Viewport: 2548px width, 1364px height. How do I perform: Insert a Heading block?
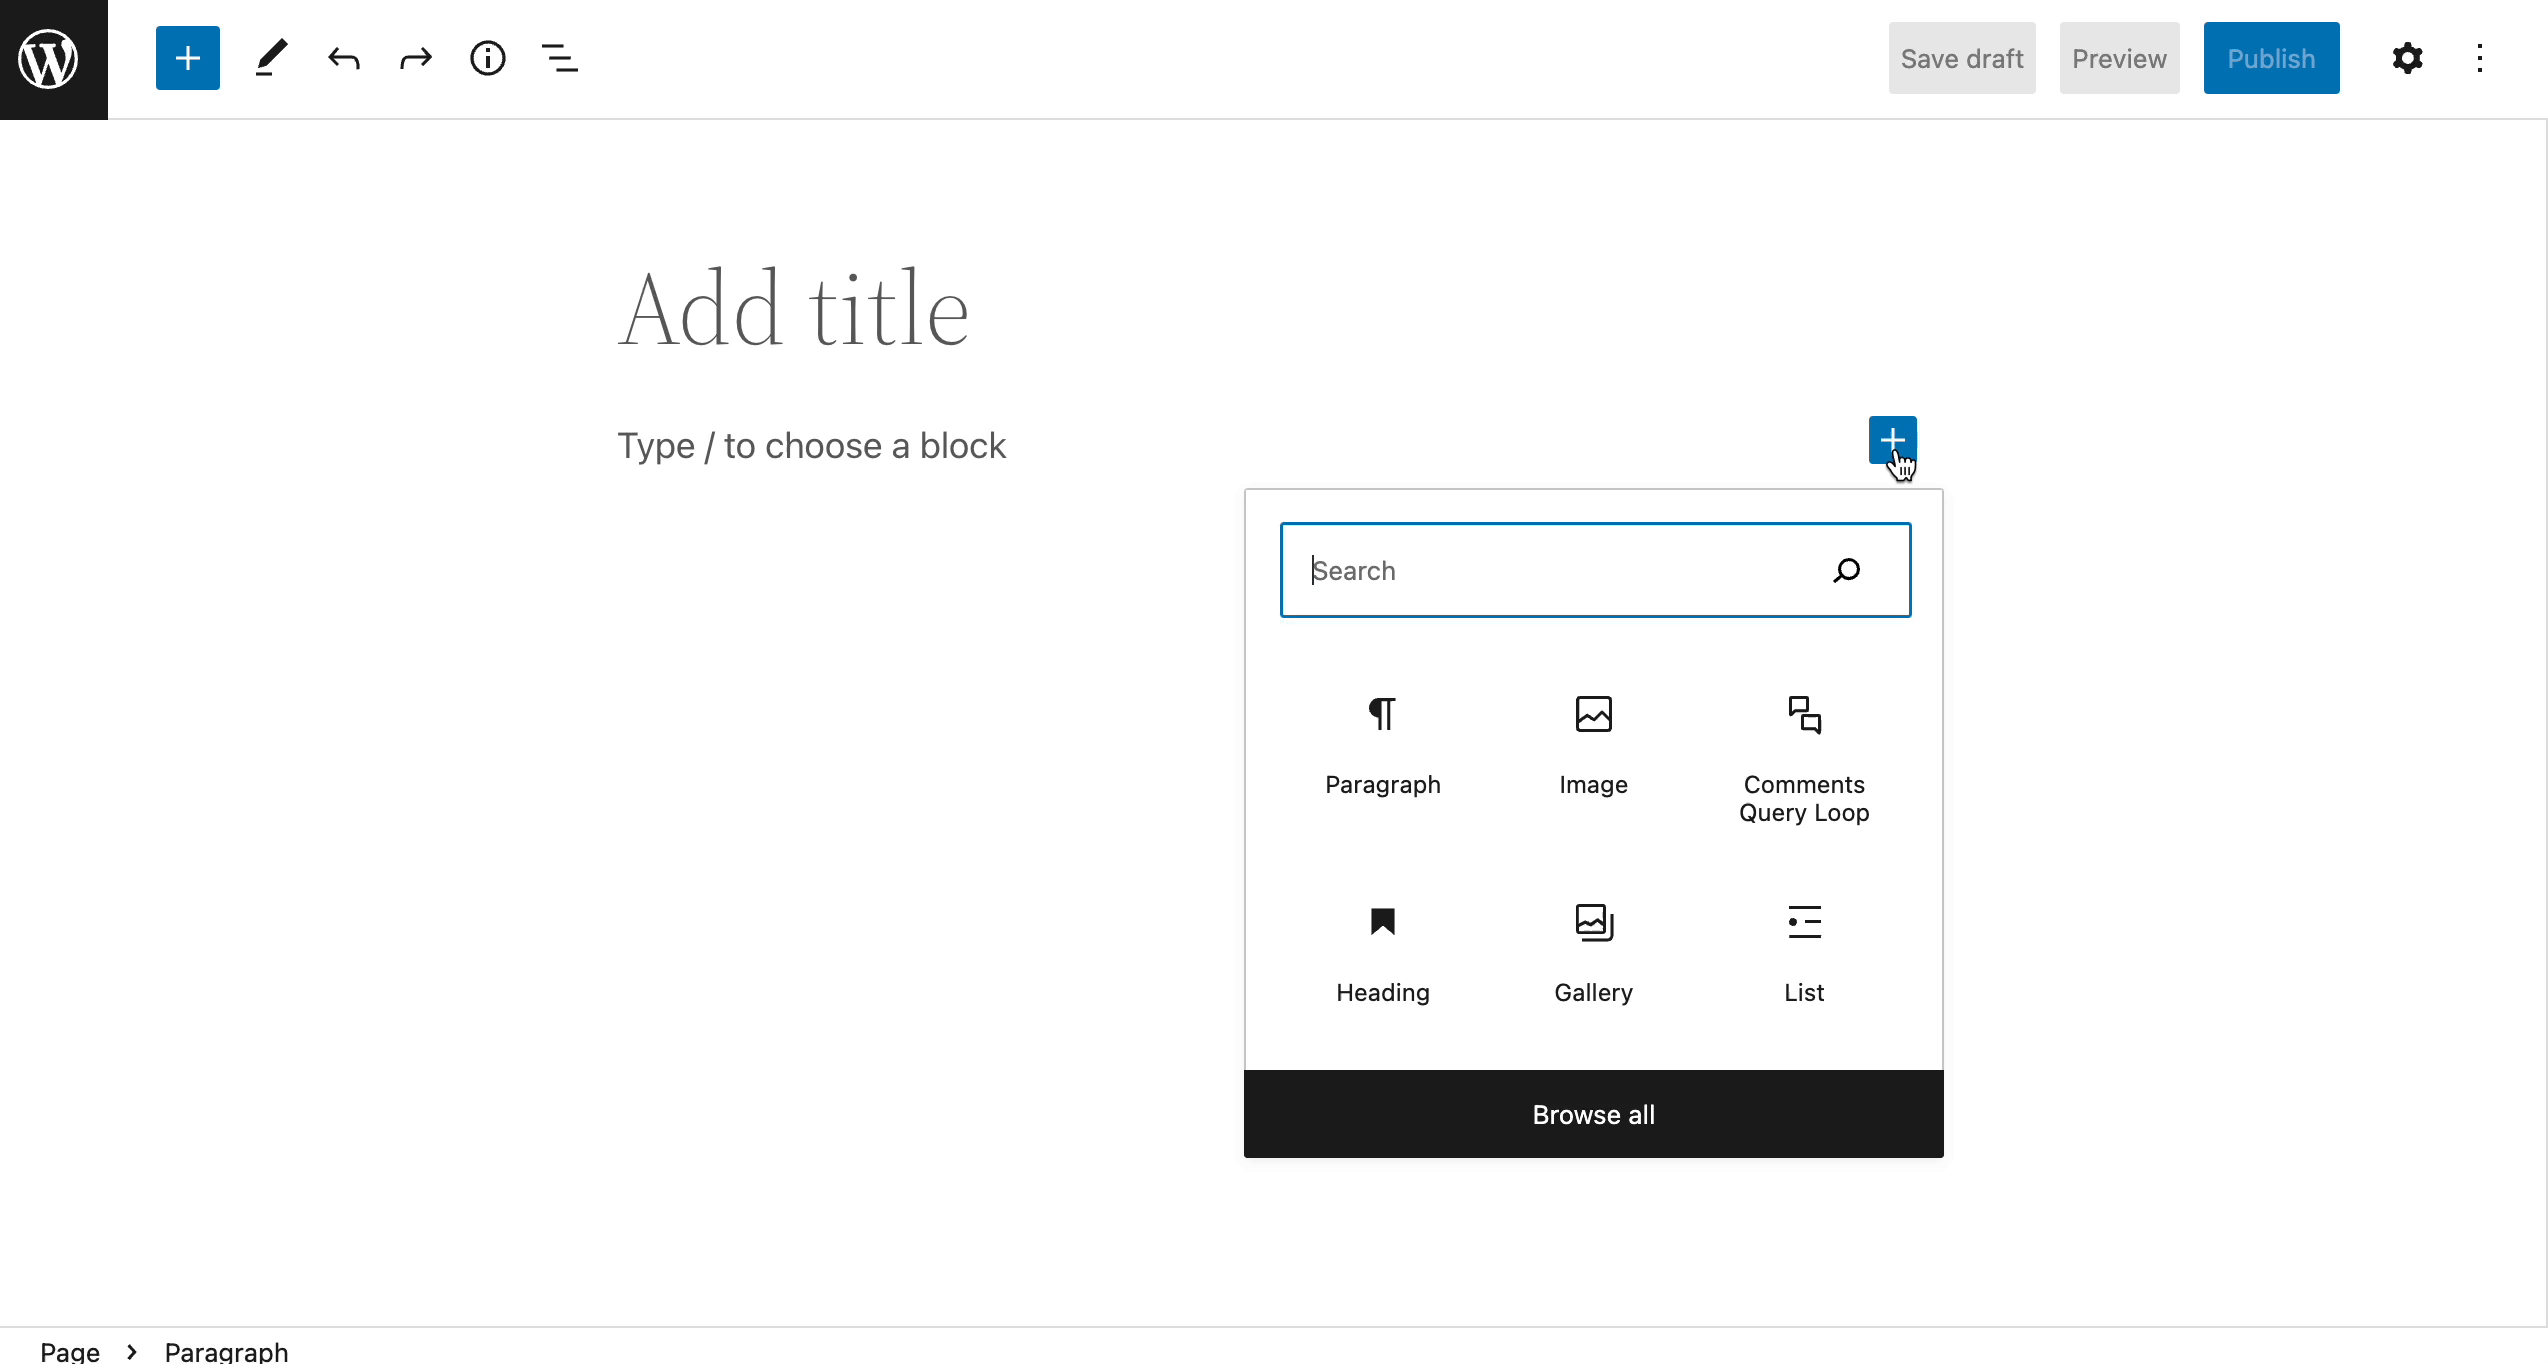click(x=1383, y=954)
